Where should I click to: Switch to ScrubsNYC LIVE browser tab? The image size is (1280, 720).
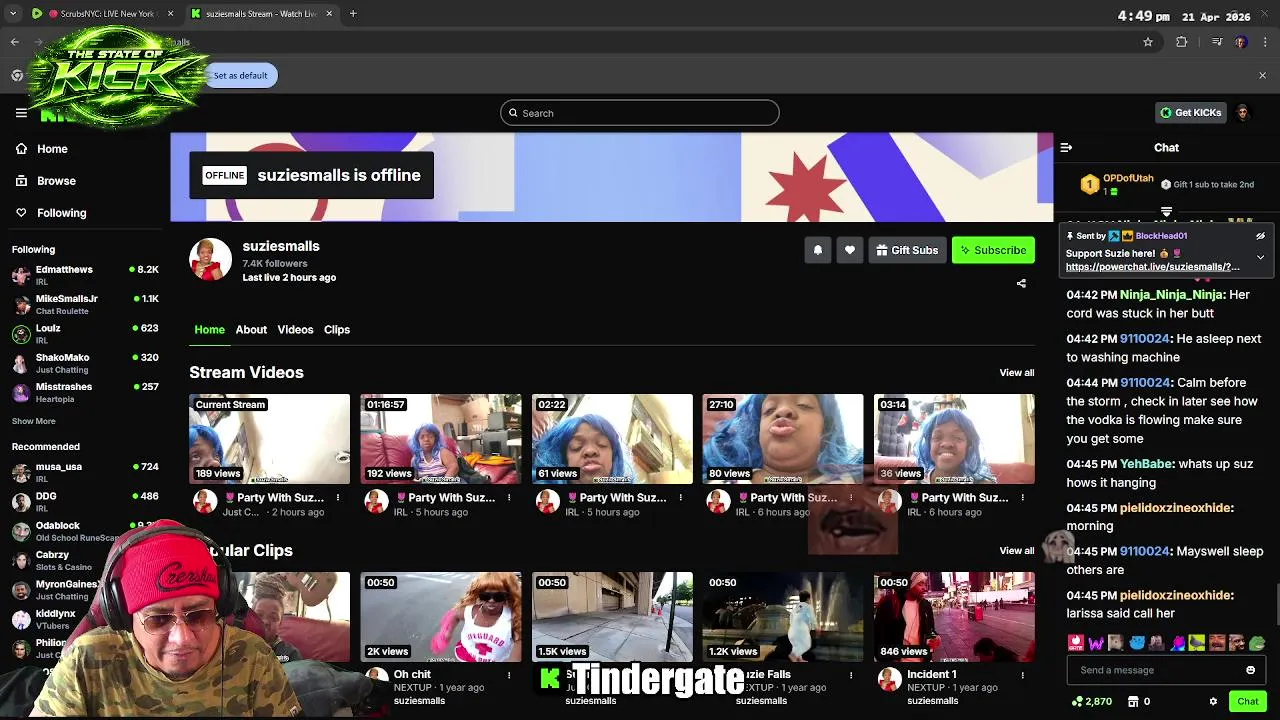click(x=103, y=14)
